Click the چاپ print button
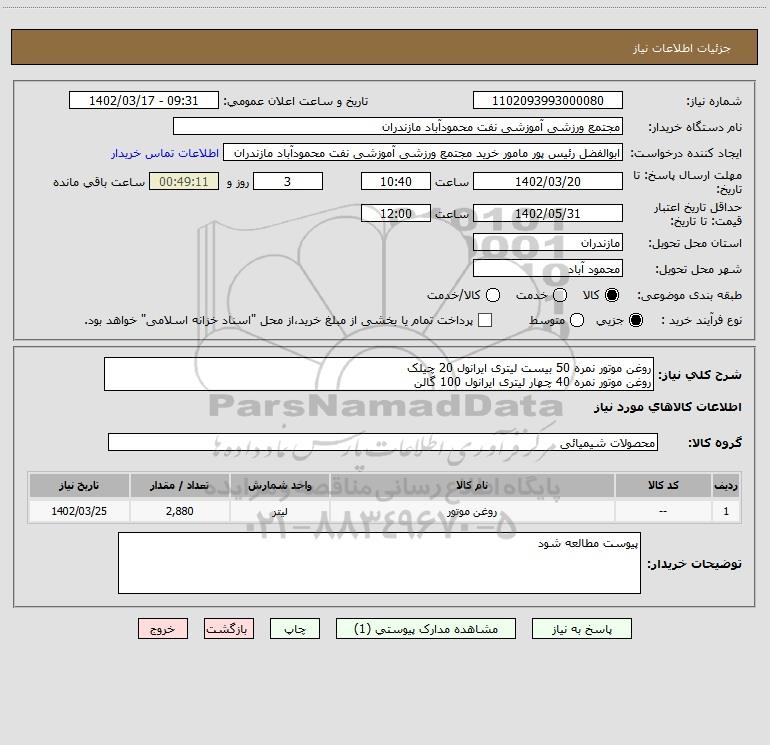 coord(295,629)
